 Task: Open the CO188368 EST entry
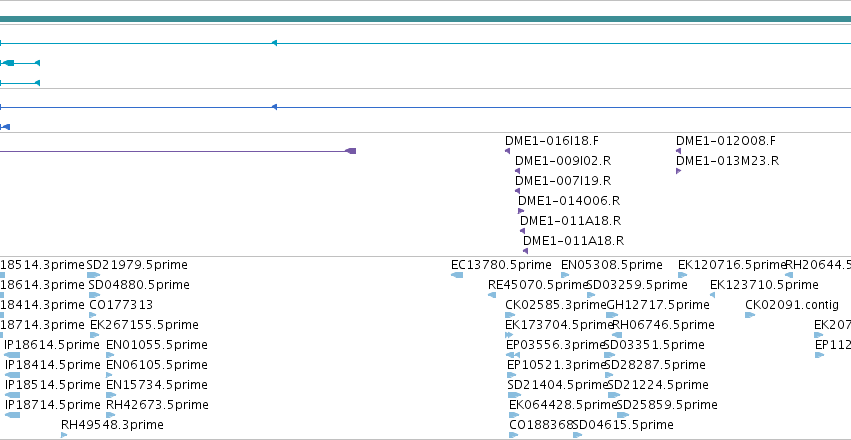(x=542, y=425)
